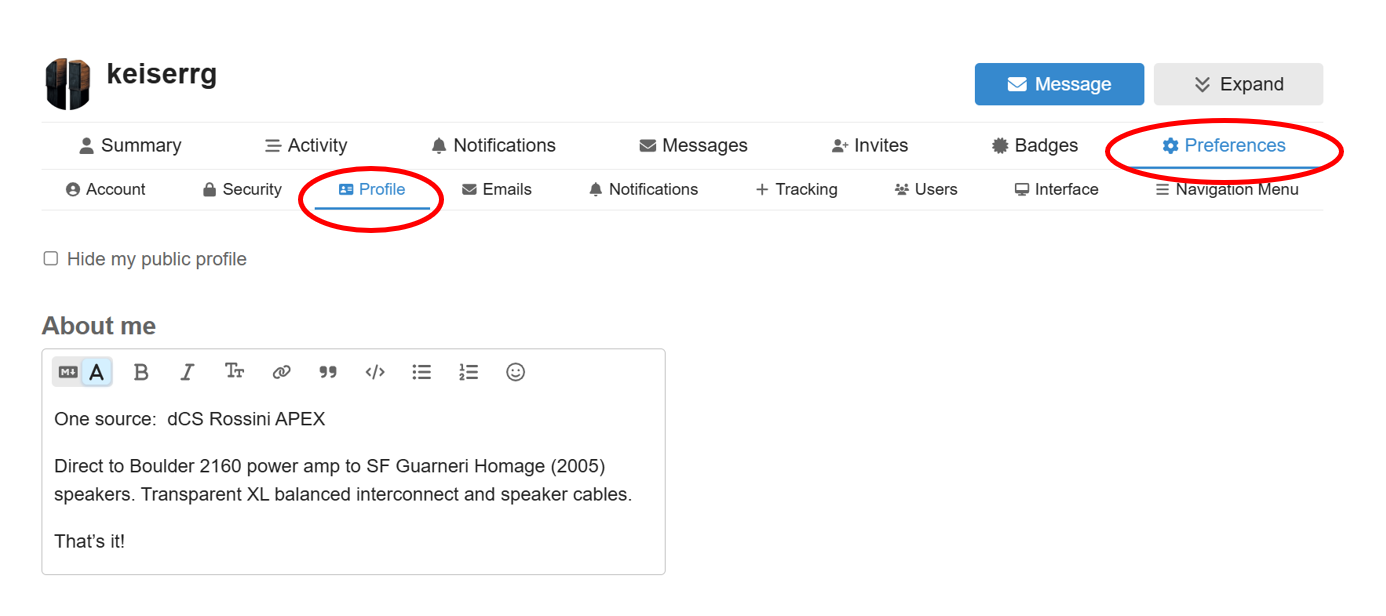Switch editor to rich text mode
The width and height of the screenshot is (1386, 616).
97,372
